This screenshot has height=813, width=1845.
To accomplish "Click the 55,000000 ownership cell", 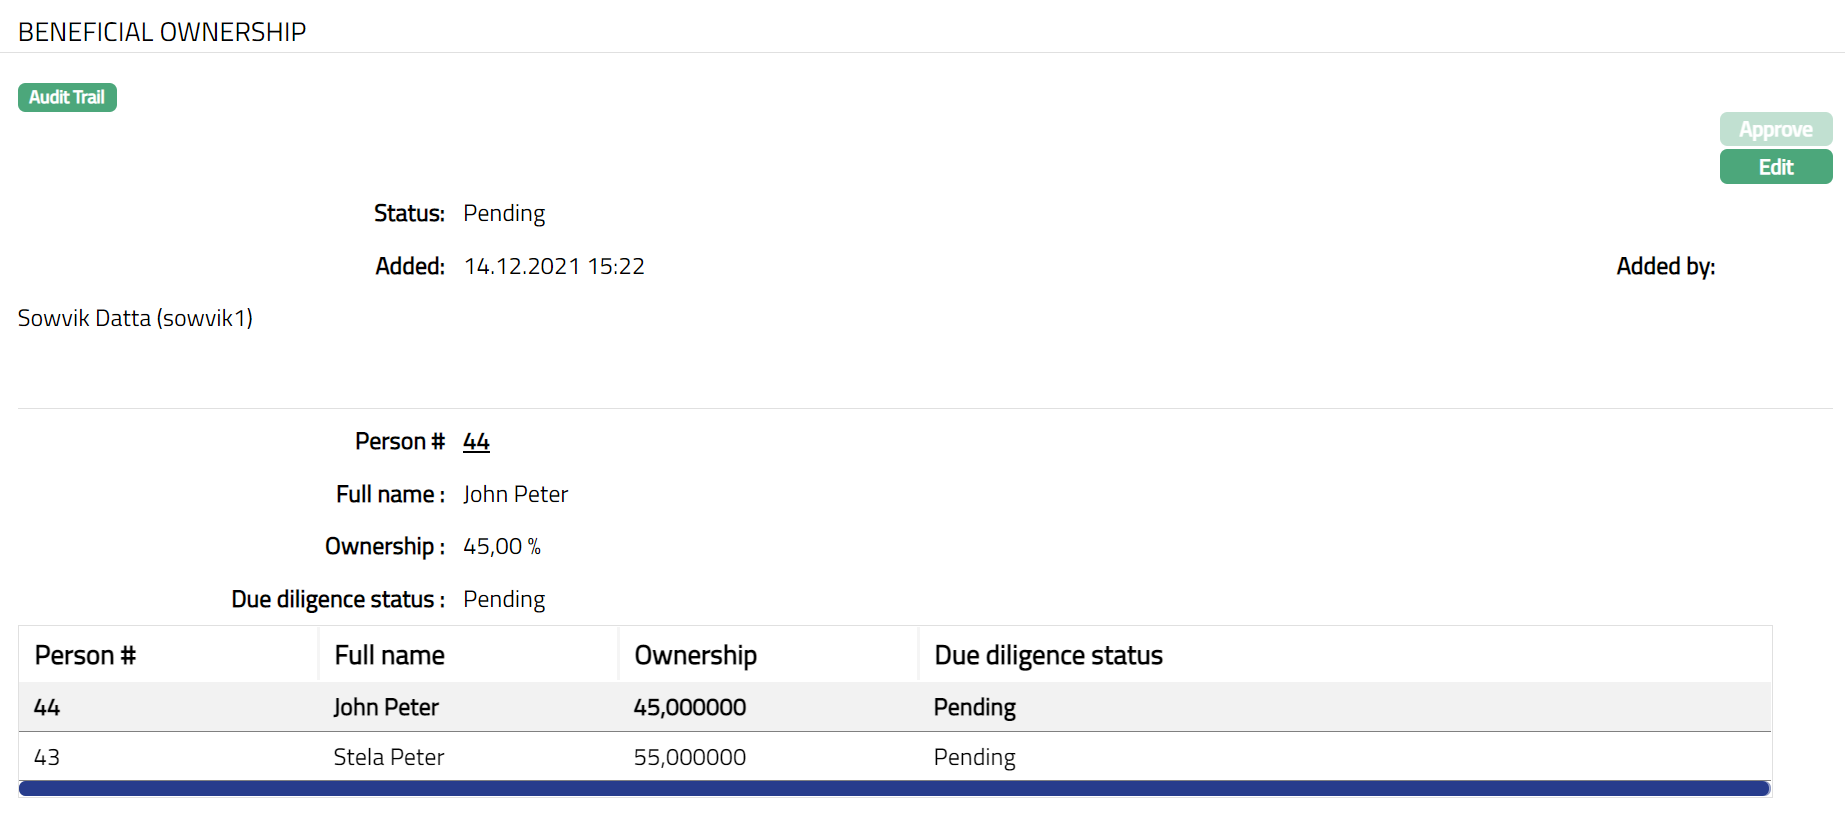I will pyautogui.click(x=689, y=757).
